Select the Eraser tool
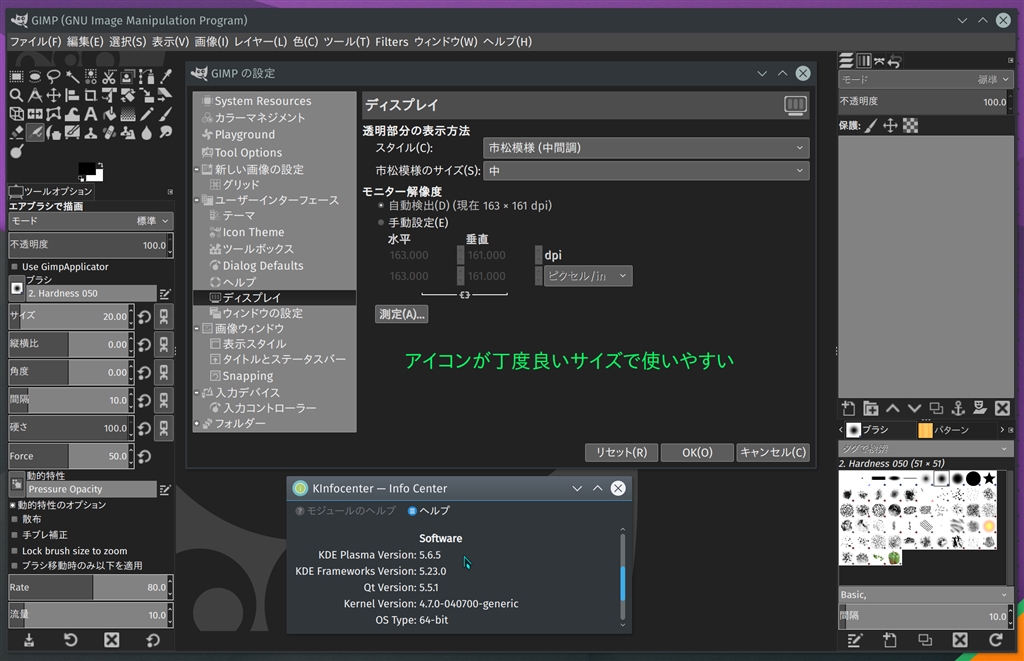Screen dimensions: 1024x661 [16, 133]
